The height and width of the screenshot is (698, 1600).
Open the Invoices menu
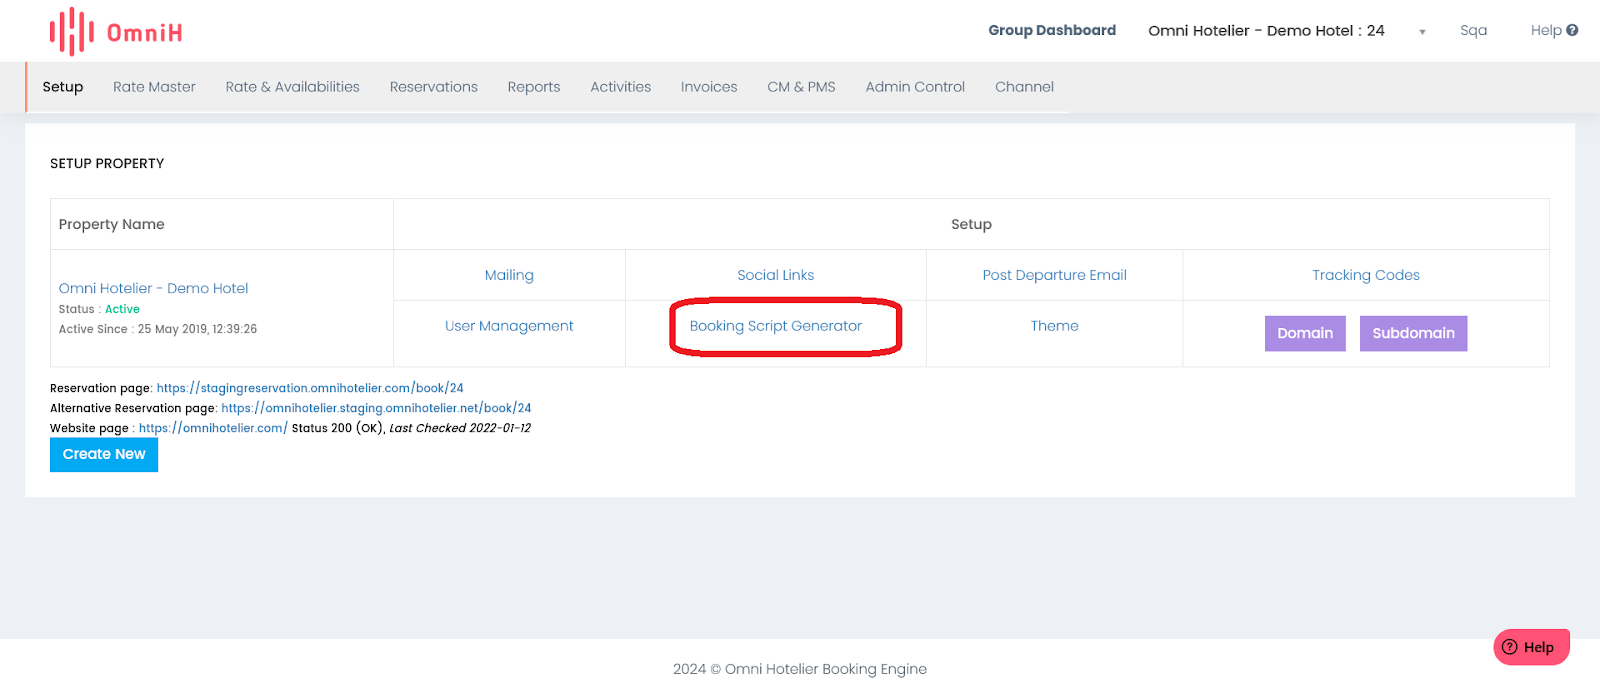pyautogui.click(x=709, y=87)
